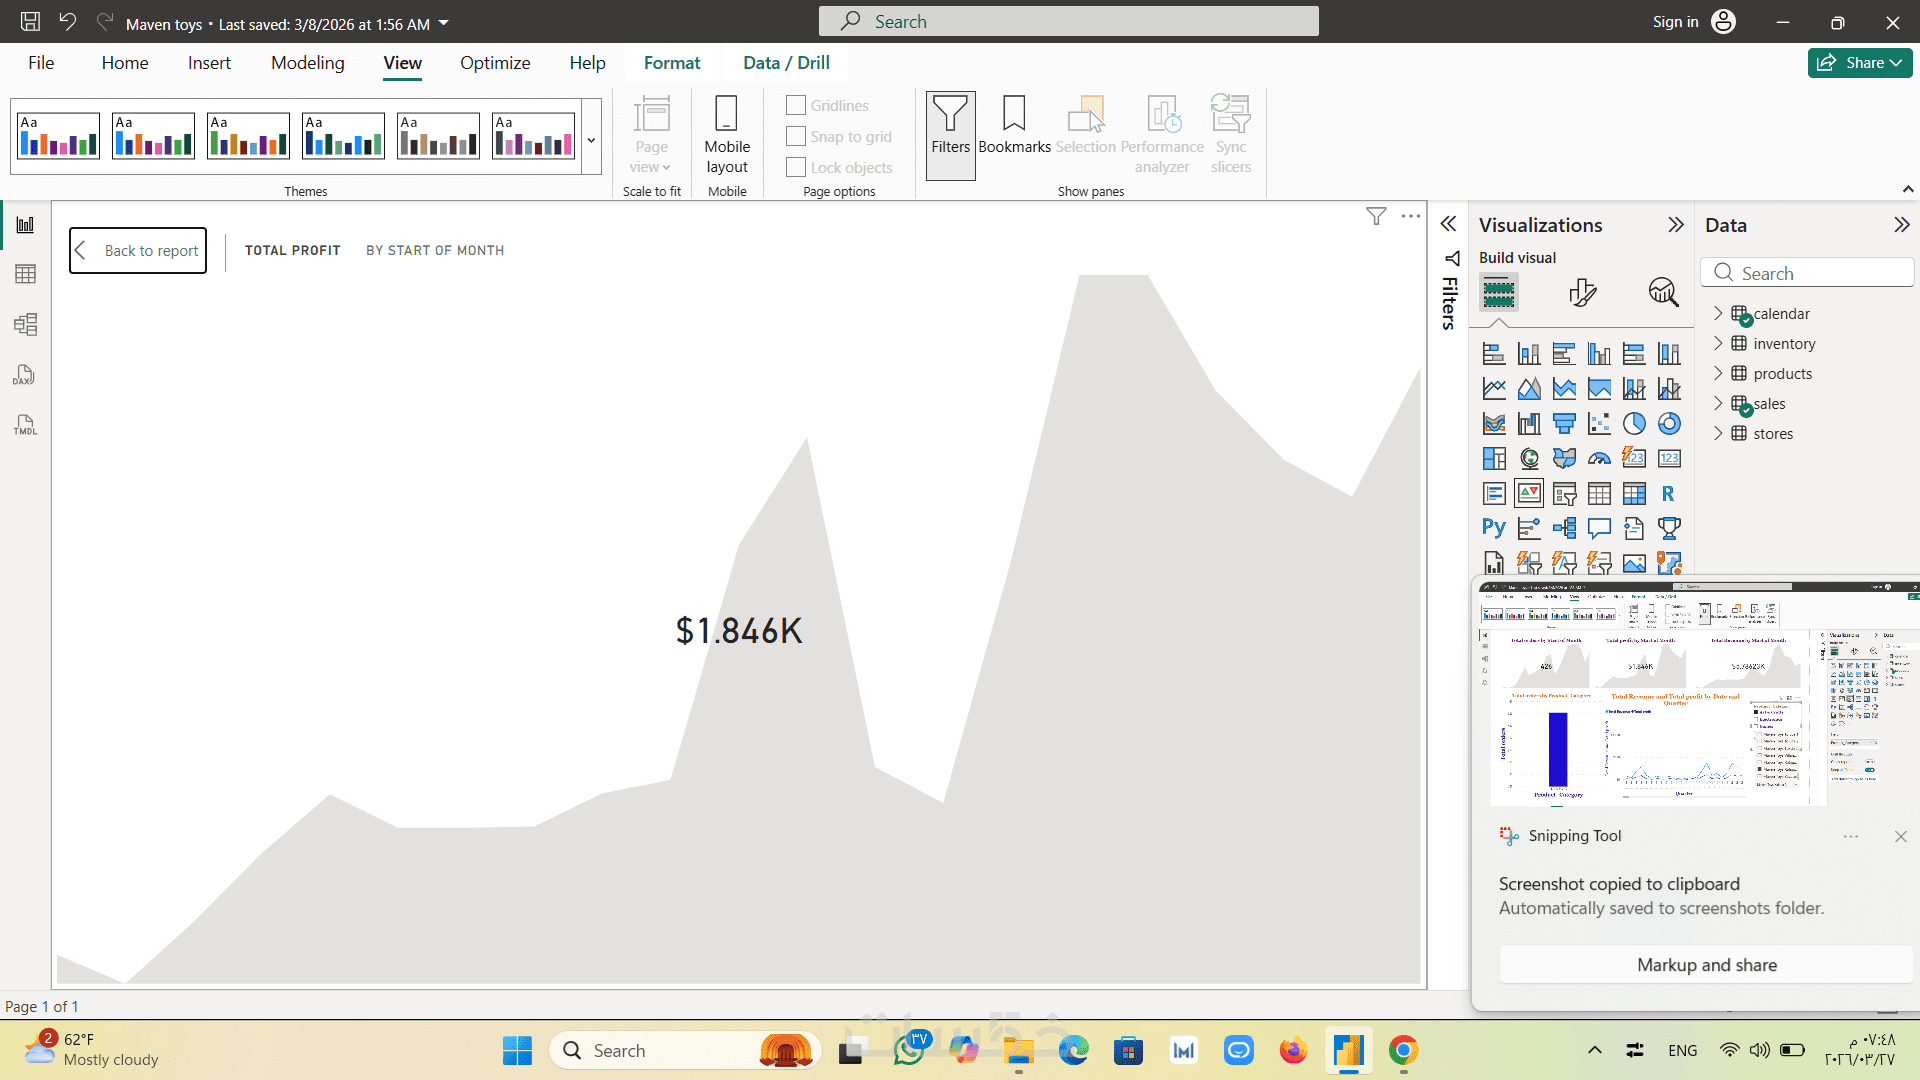The width and height of the screenshot is (1920, 1080).
Task: Expand the inventory table in Data pane
Action: (x=1718, y=343)
